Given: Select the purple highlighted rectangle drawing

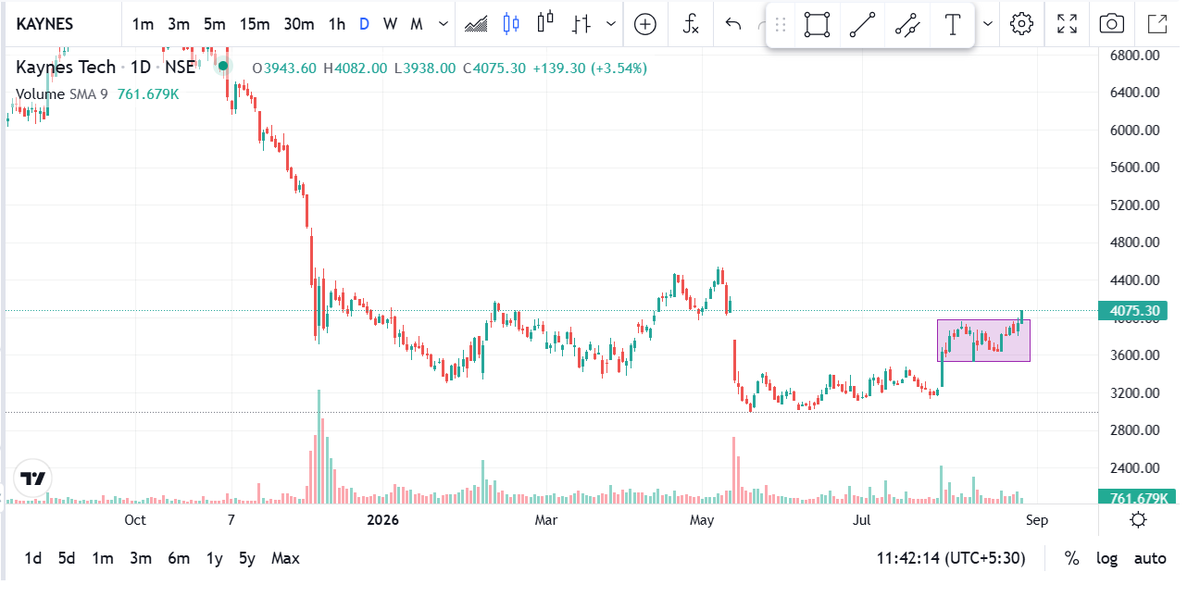Looking at the screenshot, I should pyautogui.click(x=983, y=341).
